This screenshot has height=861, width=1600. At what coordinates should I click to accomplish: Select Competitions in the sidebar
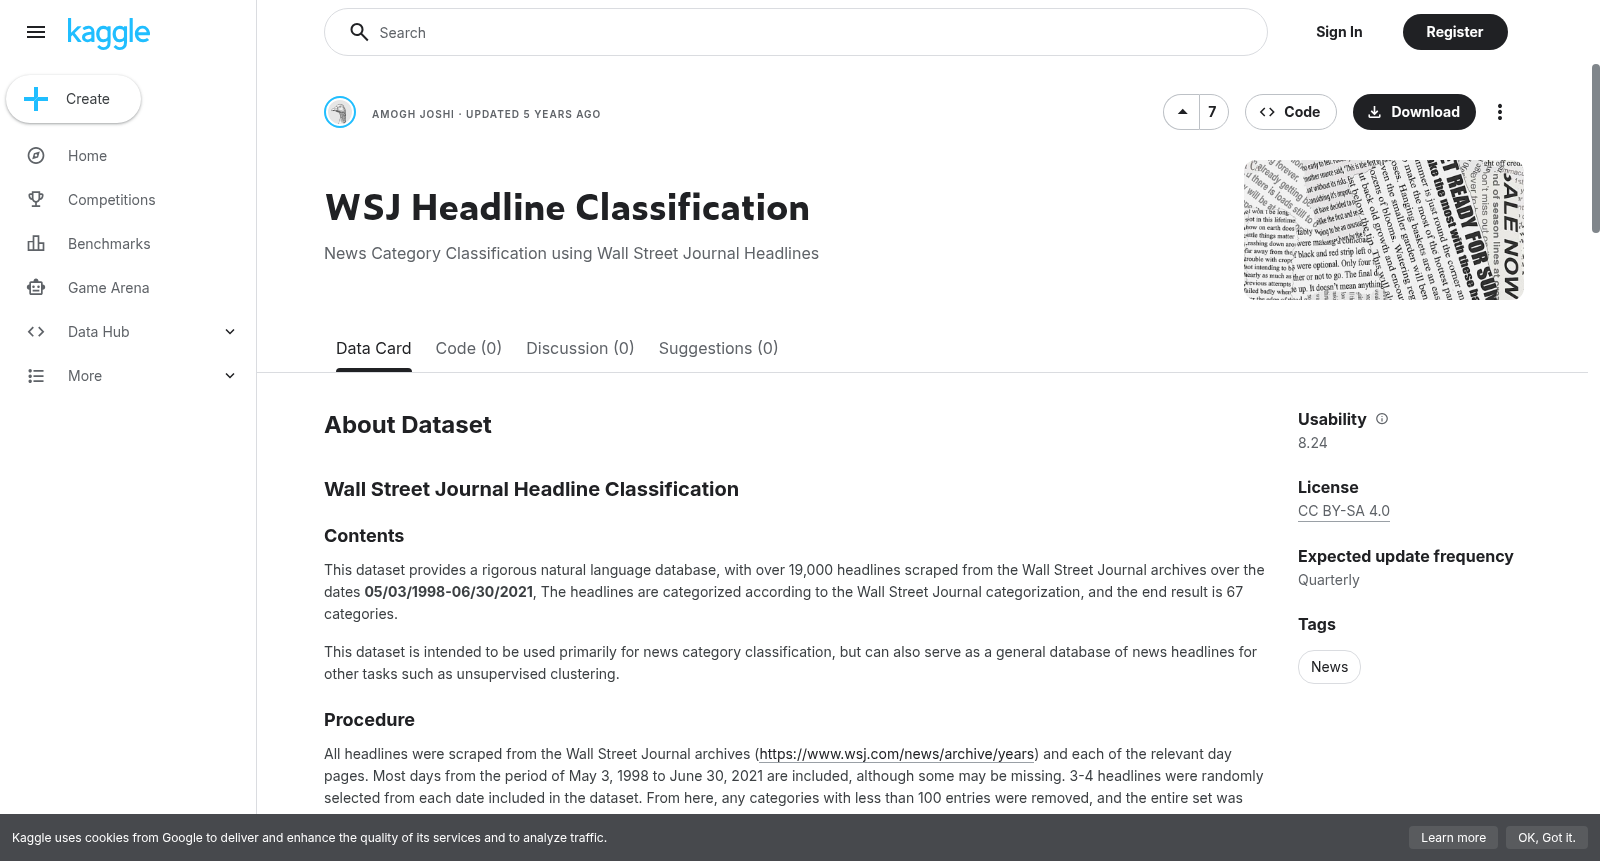point(112,200)
